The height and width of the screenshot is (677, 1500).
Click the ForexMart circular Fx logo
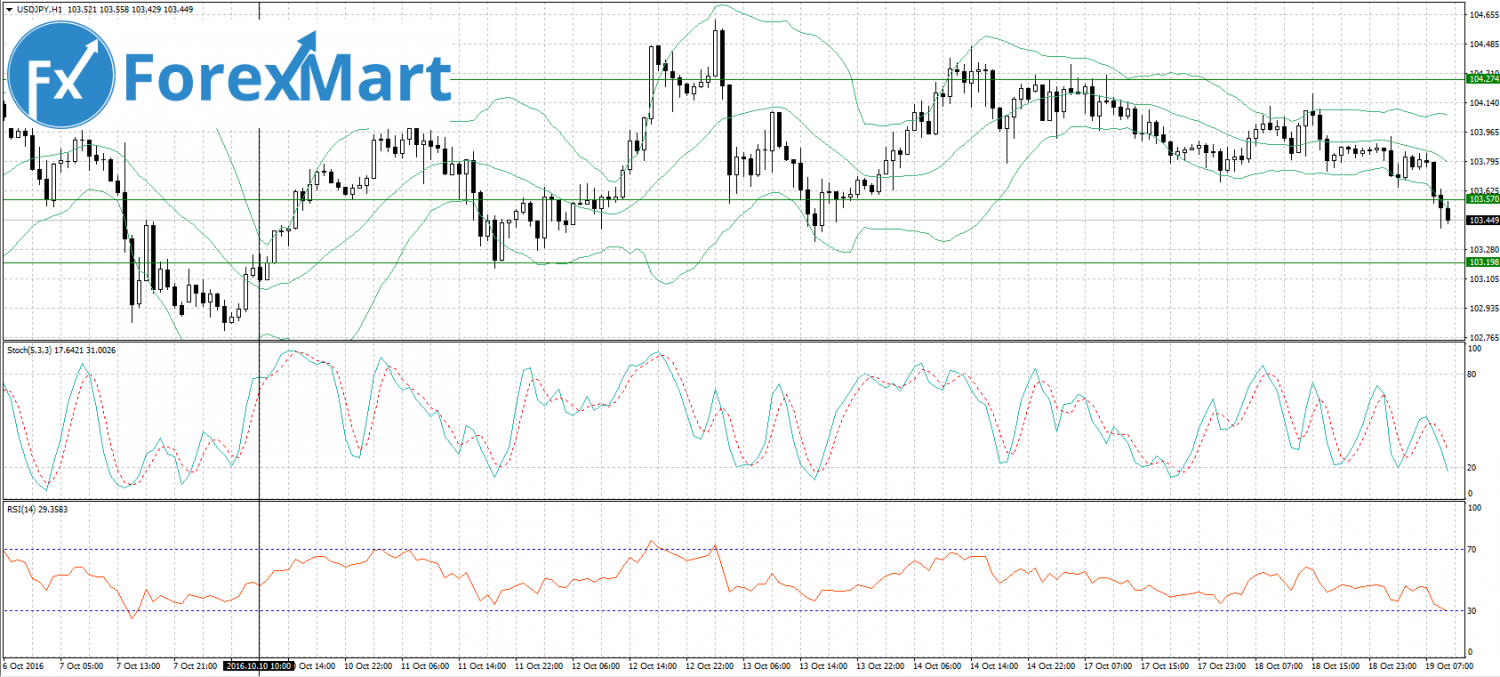[x=62, y=75]
